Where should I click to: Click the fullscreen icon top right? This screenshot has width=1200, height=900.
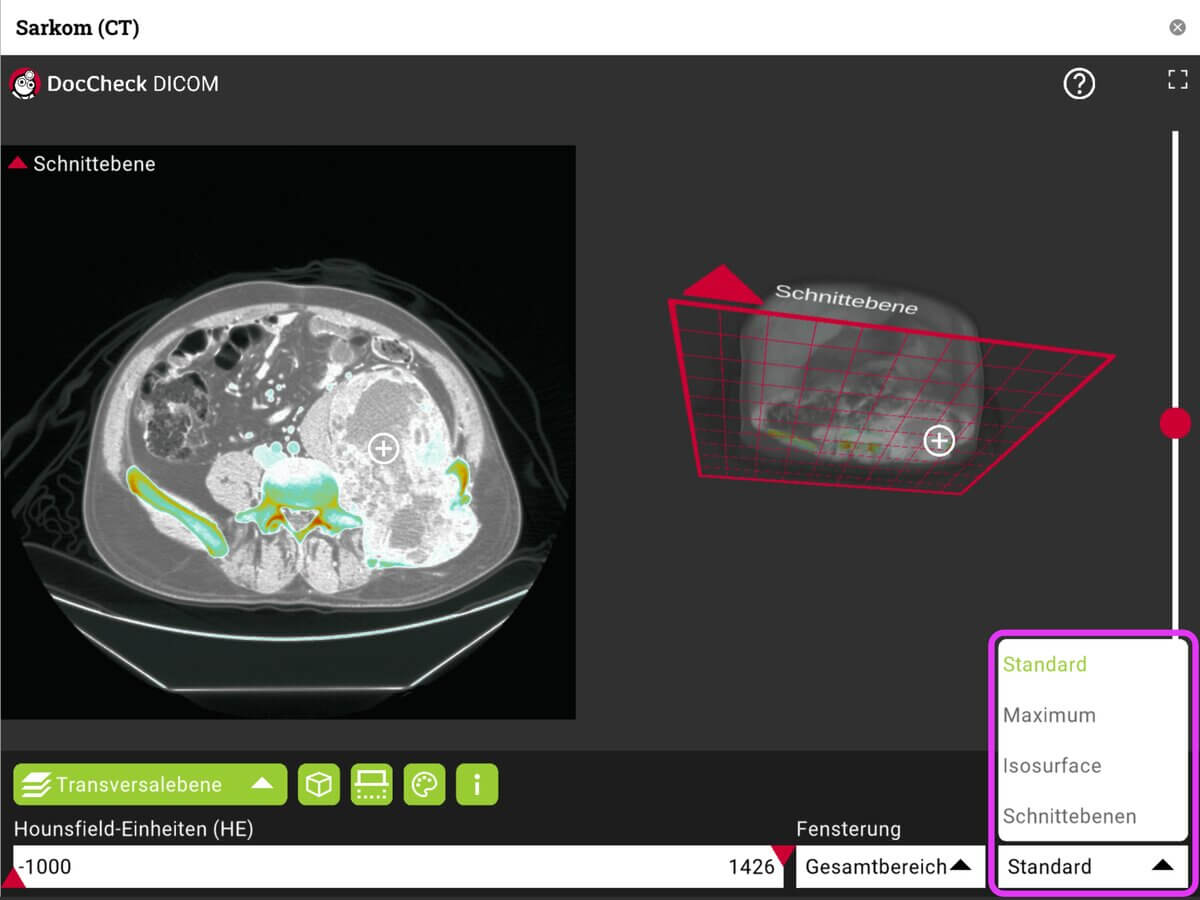click(x=1177, y=79)
